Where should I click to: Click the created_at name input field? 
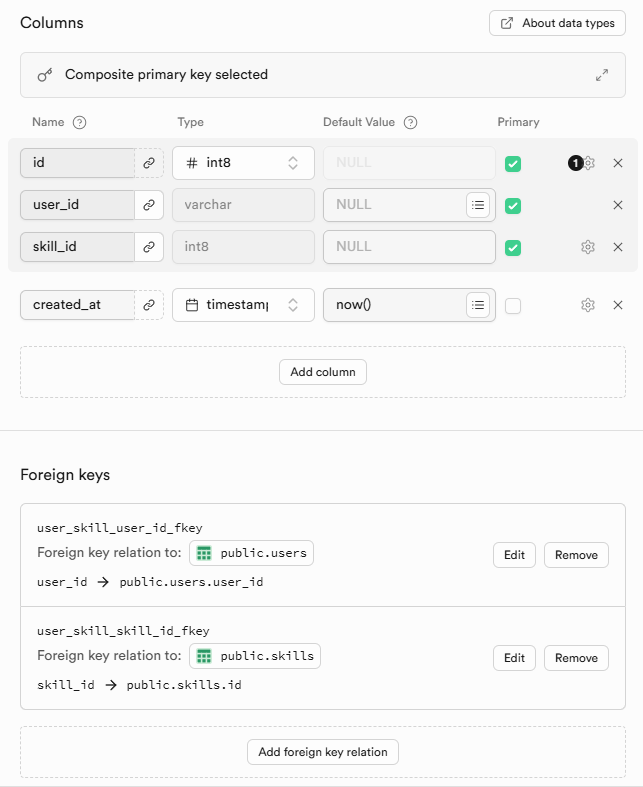(77, 305)
